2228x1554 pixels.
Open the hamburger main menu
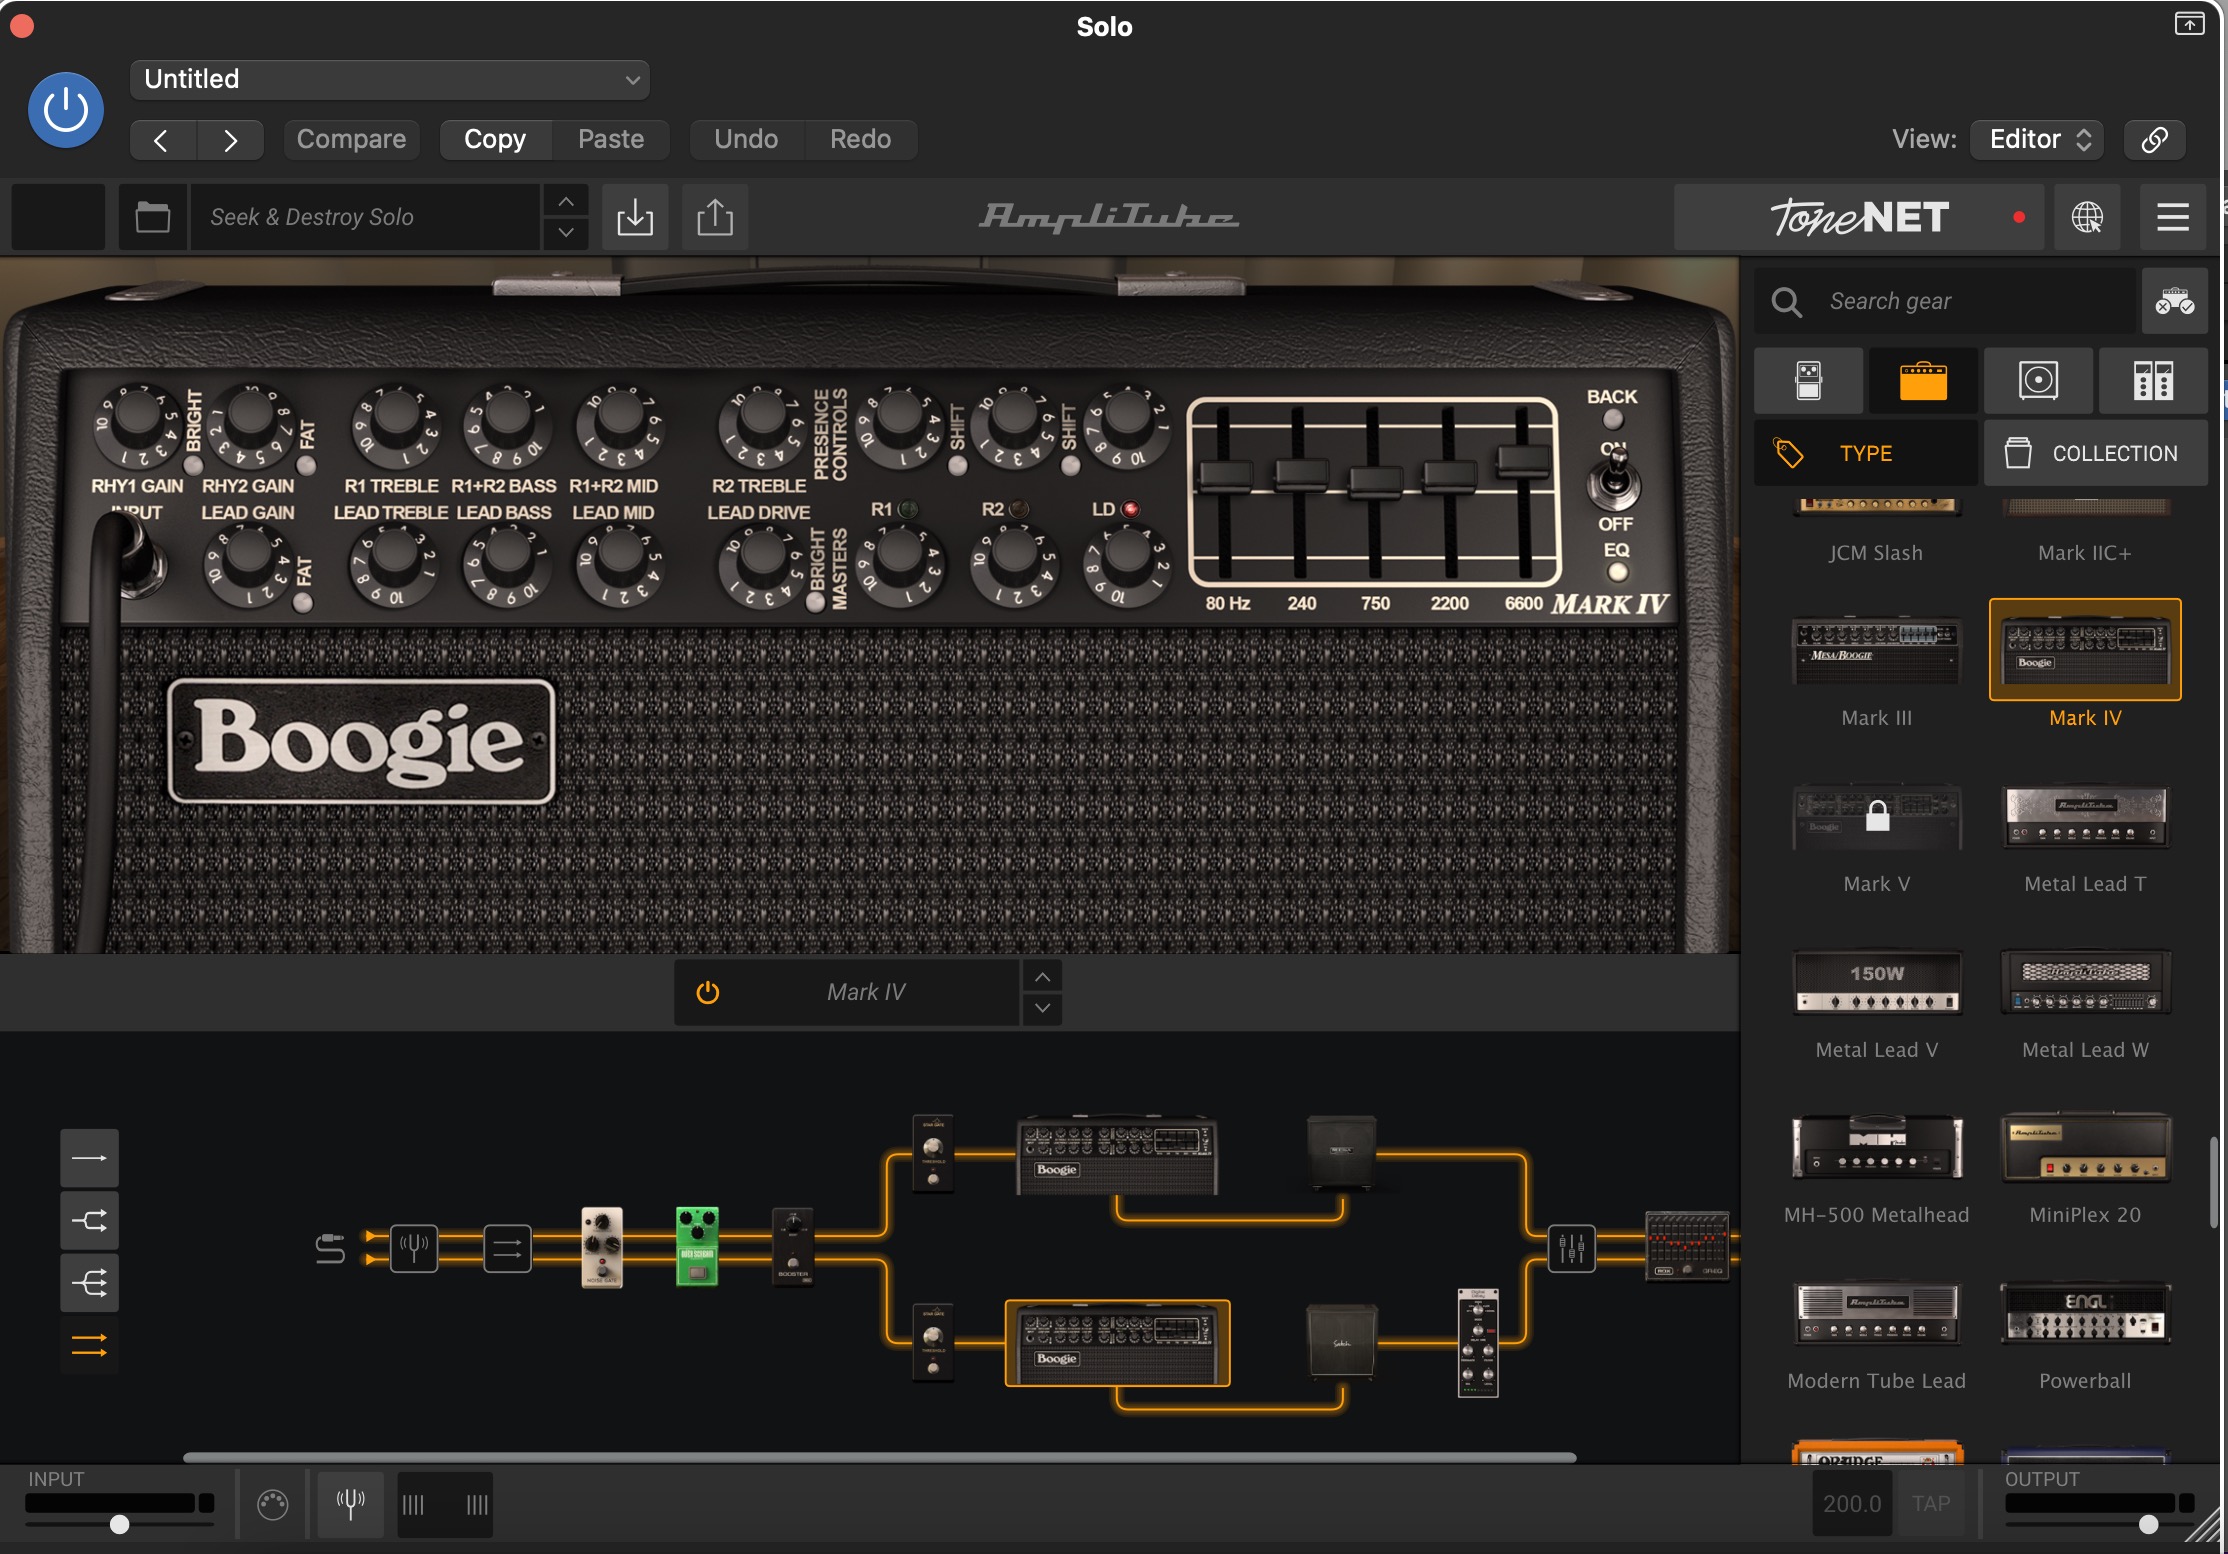point(2173,217)
